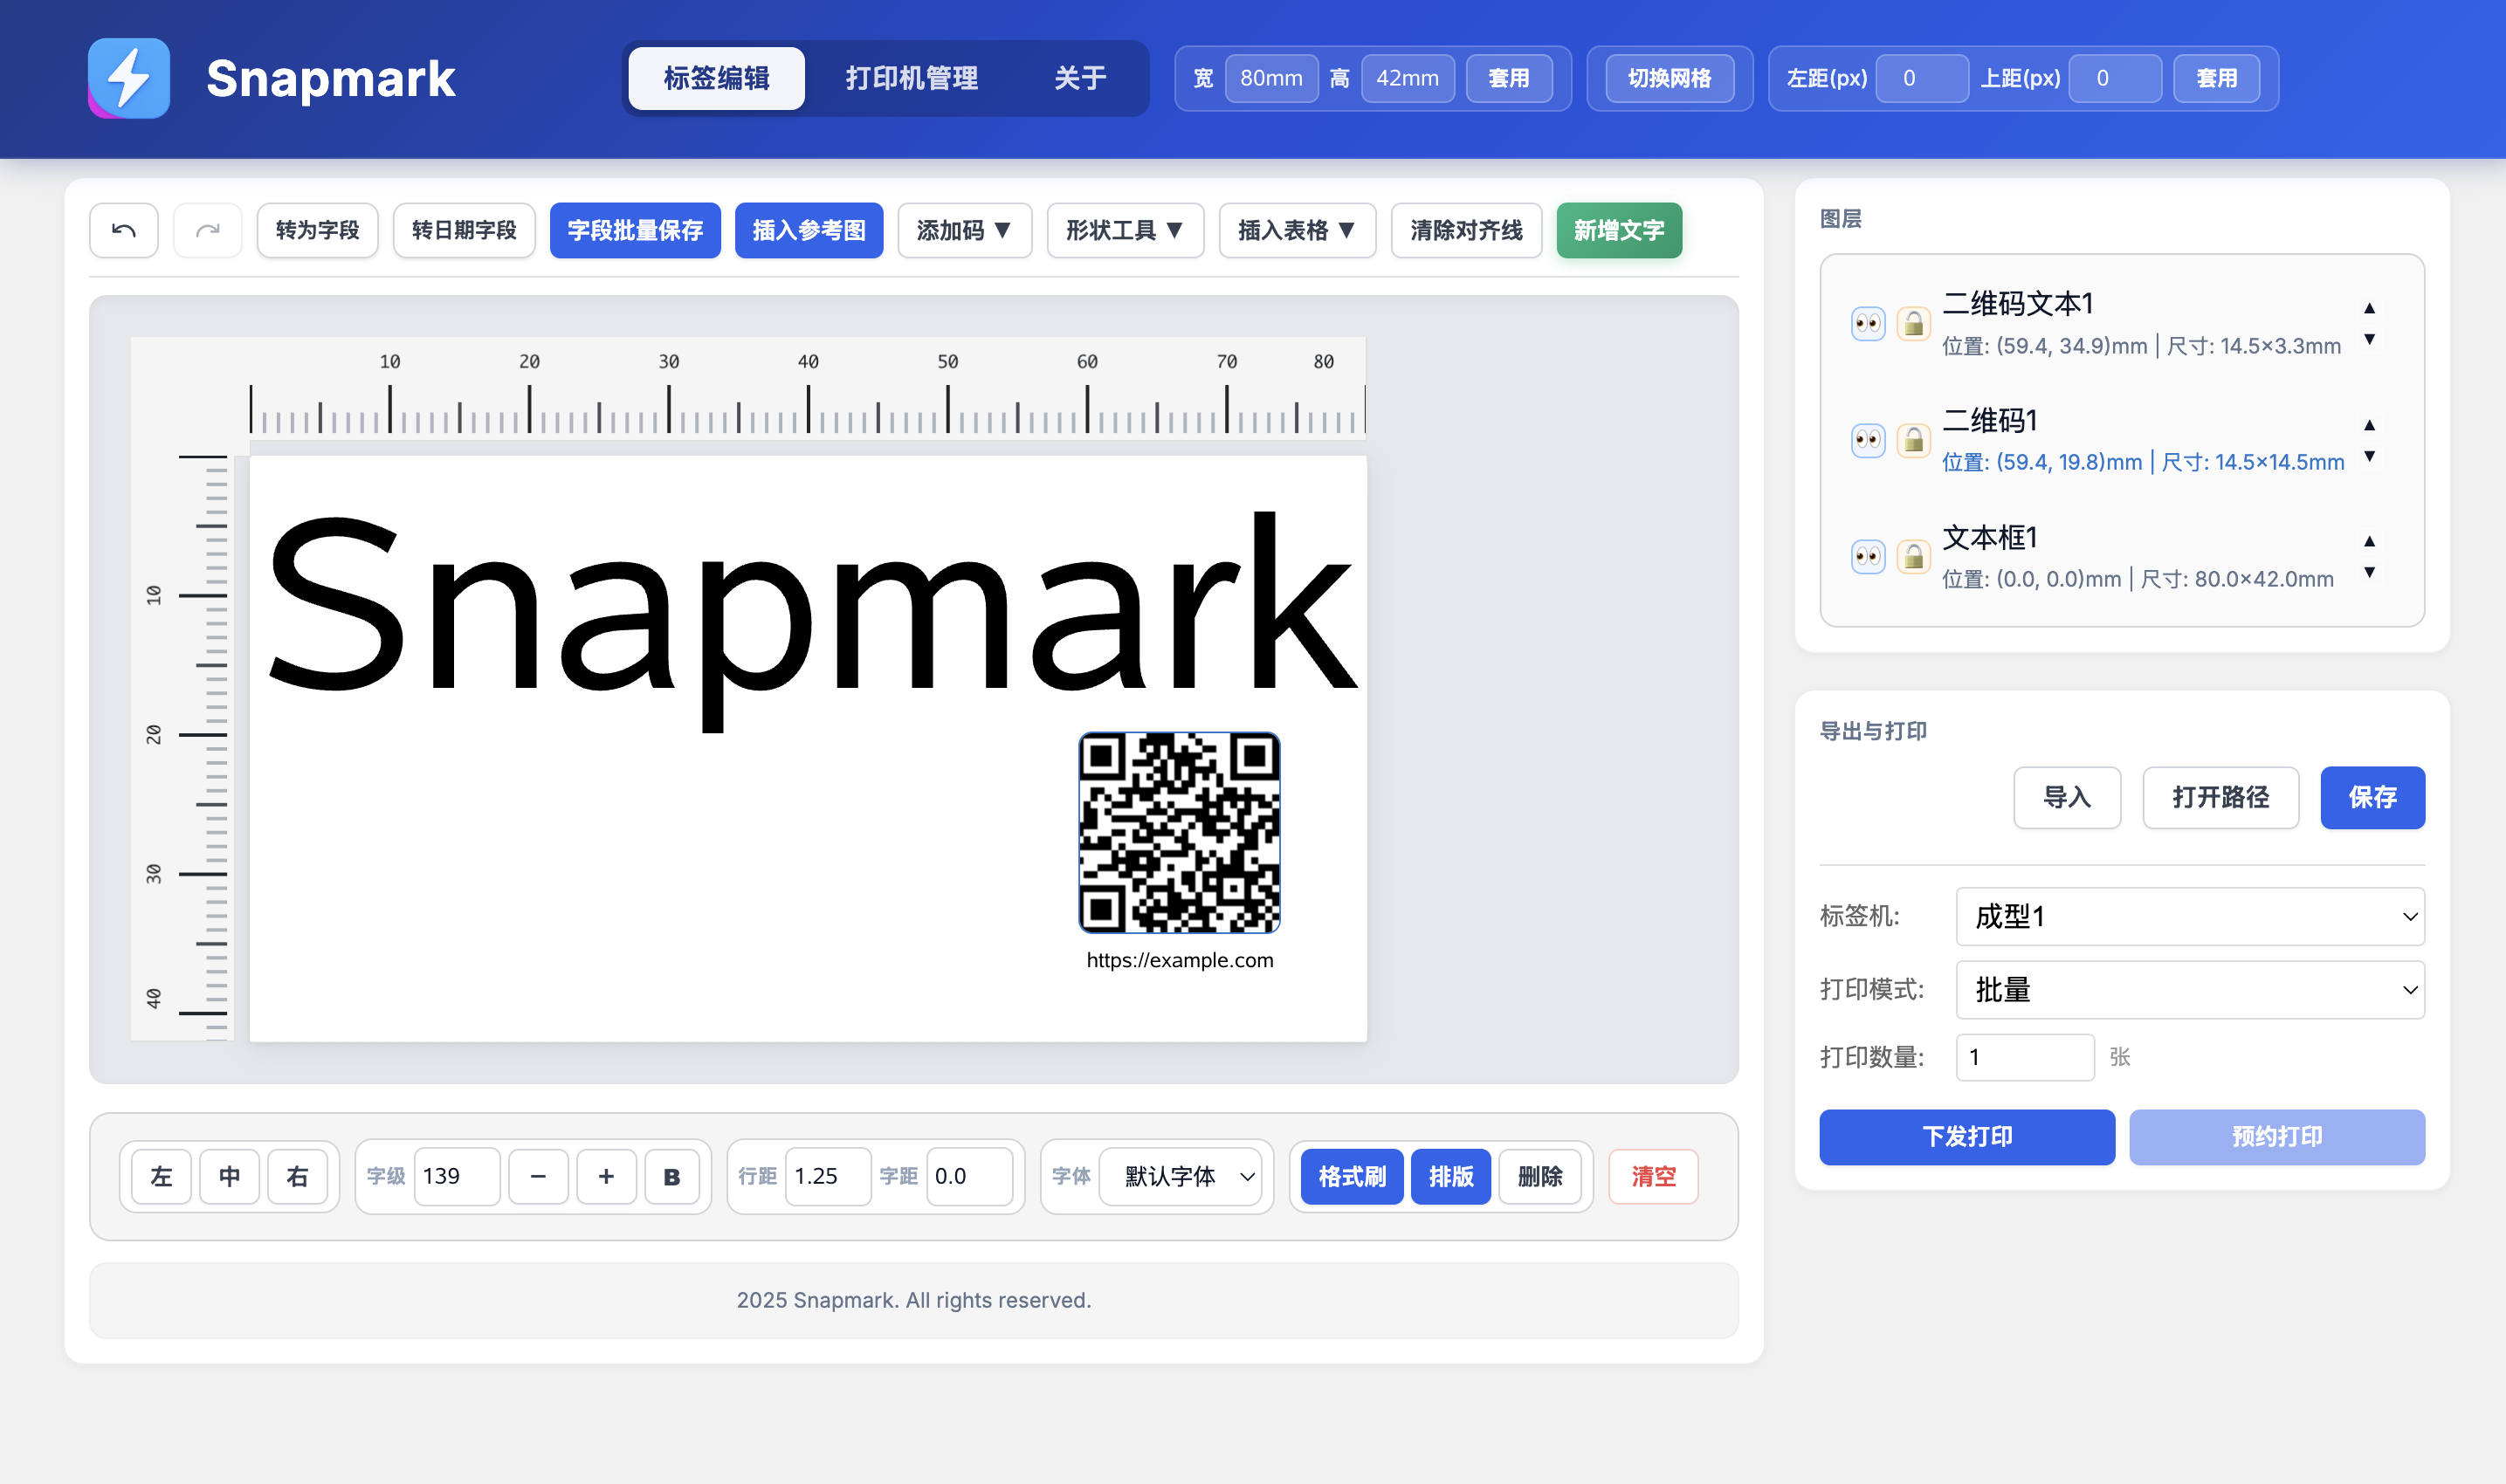Screen dimensions: 2506x1484
Task: Click the 打印数量 quantity input field
Action: point(2024,1056)
